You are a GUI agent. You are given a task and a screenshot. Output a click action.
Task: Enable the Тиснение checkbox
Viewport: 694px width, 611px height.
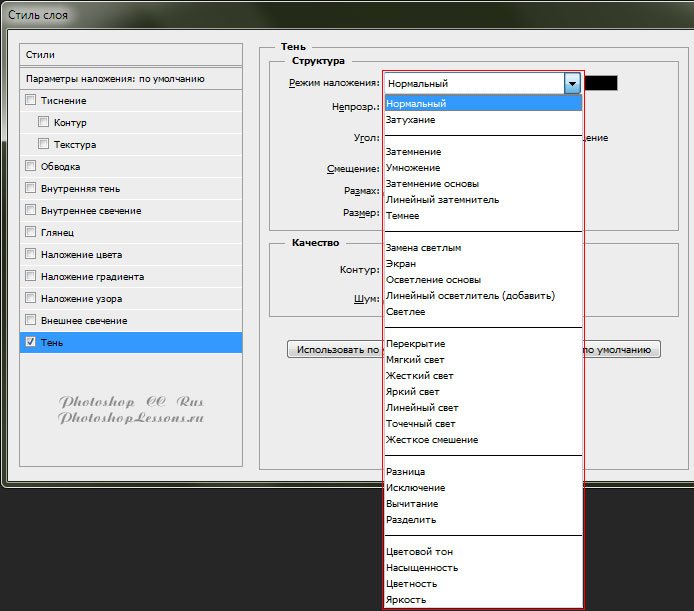click(31, 100)
